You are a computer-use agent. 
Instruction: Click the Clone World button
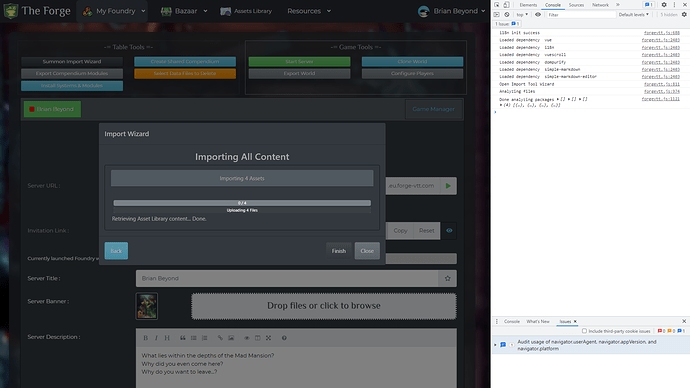pos(412,62)
